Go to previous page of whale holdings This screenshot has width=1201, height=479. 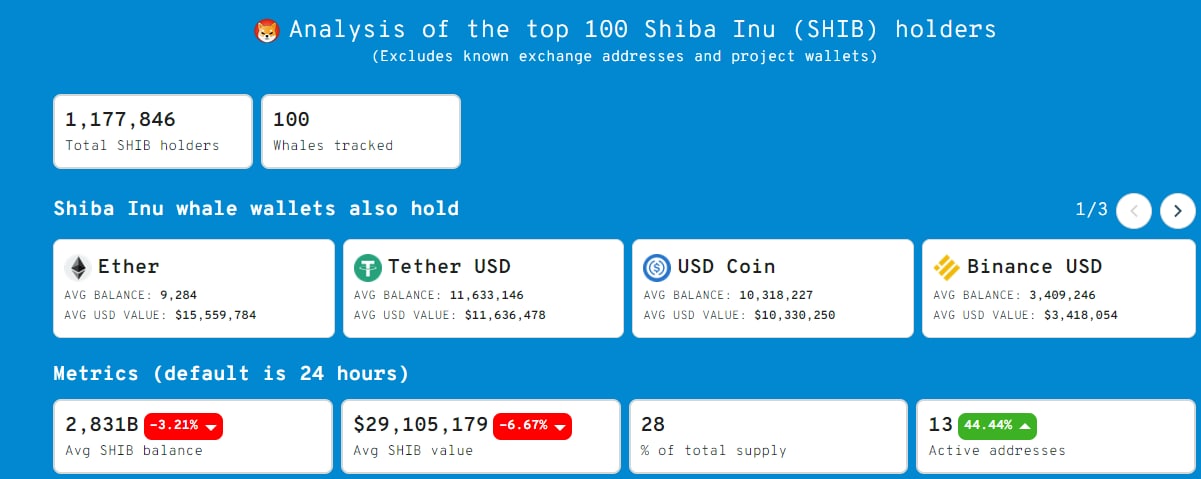click(x=1134, y=210)
